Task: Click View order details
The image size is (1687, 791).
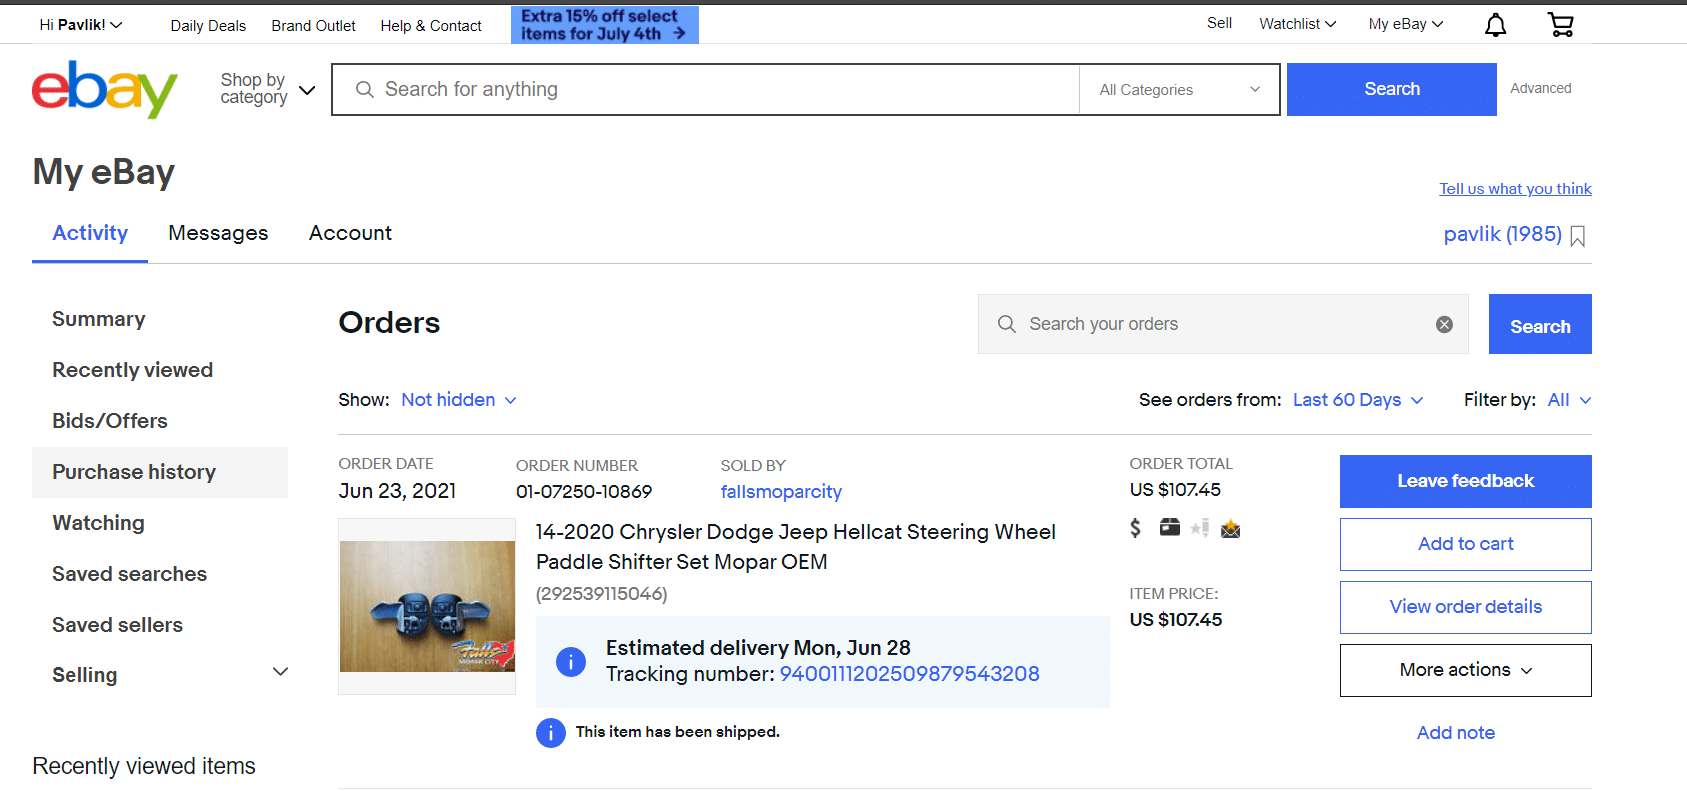Action: [1466, 607]
